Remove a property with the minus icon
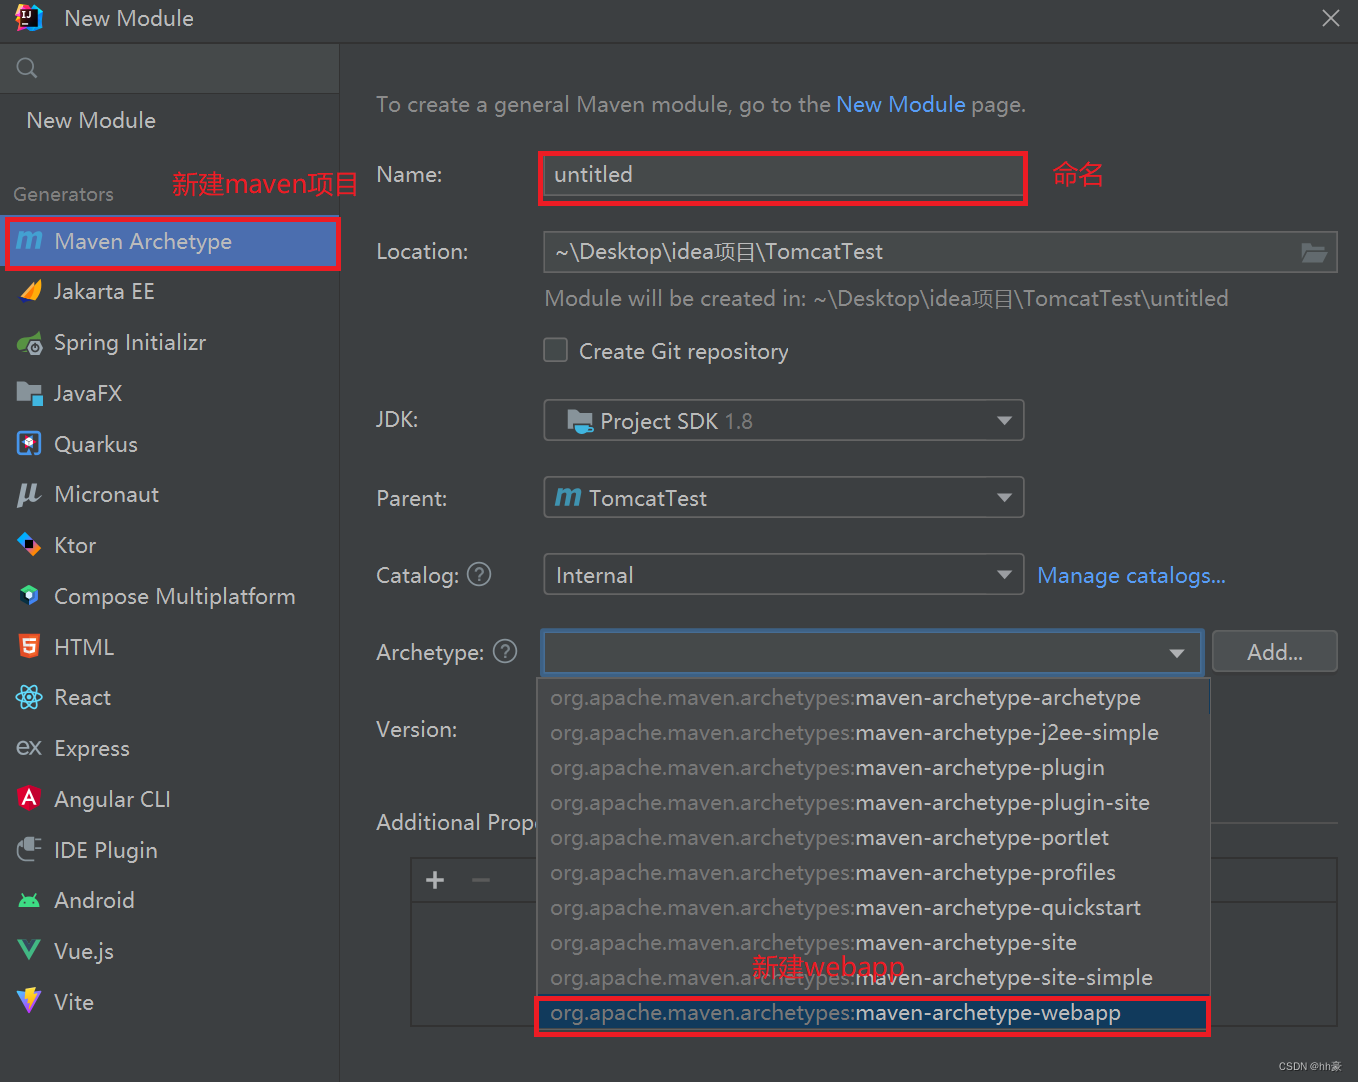The height and width of the screenshot is (1082, 1358). (481, 880)
